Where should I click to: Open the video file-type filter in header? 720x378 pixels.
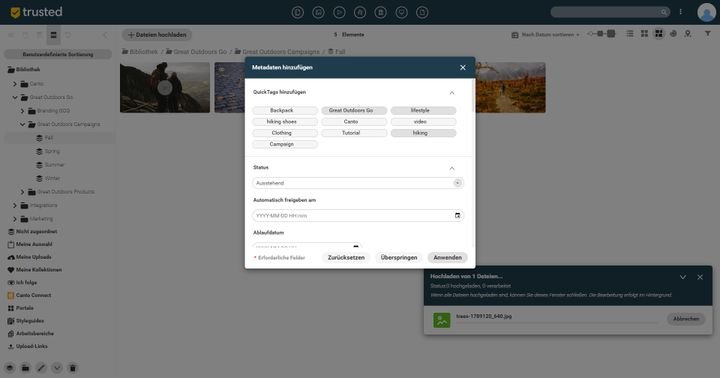coord(339,12)
